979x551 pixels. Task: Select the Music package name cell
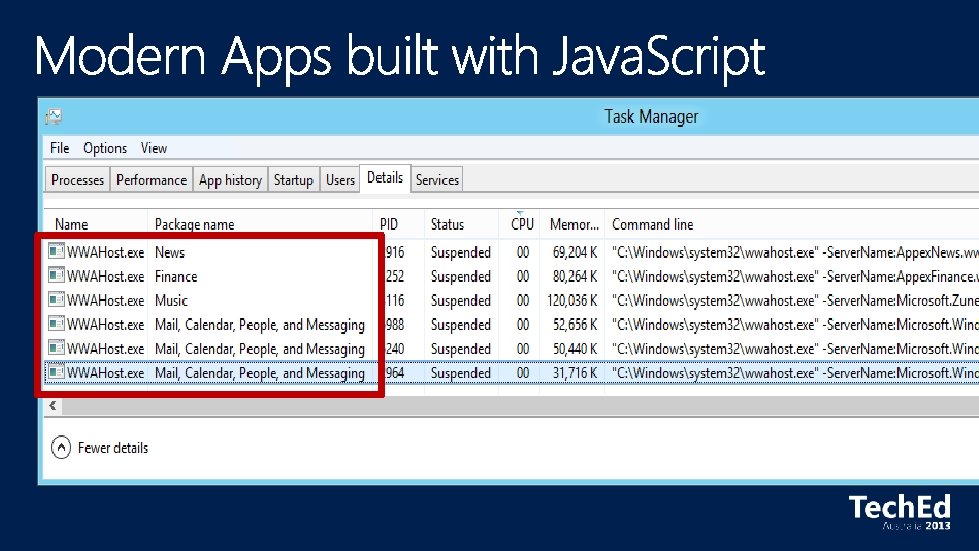[x=171, y=300]
